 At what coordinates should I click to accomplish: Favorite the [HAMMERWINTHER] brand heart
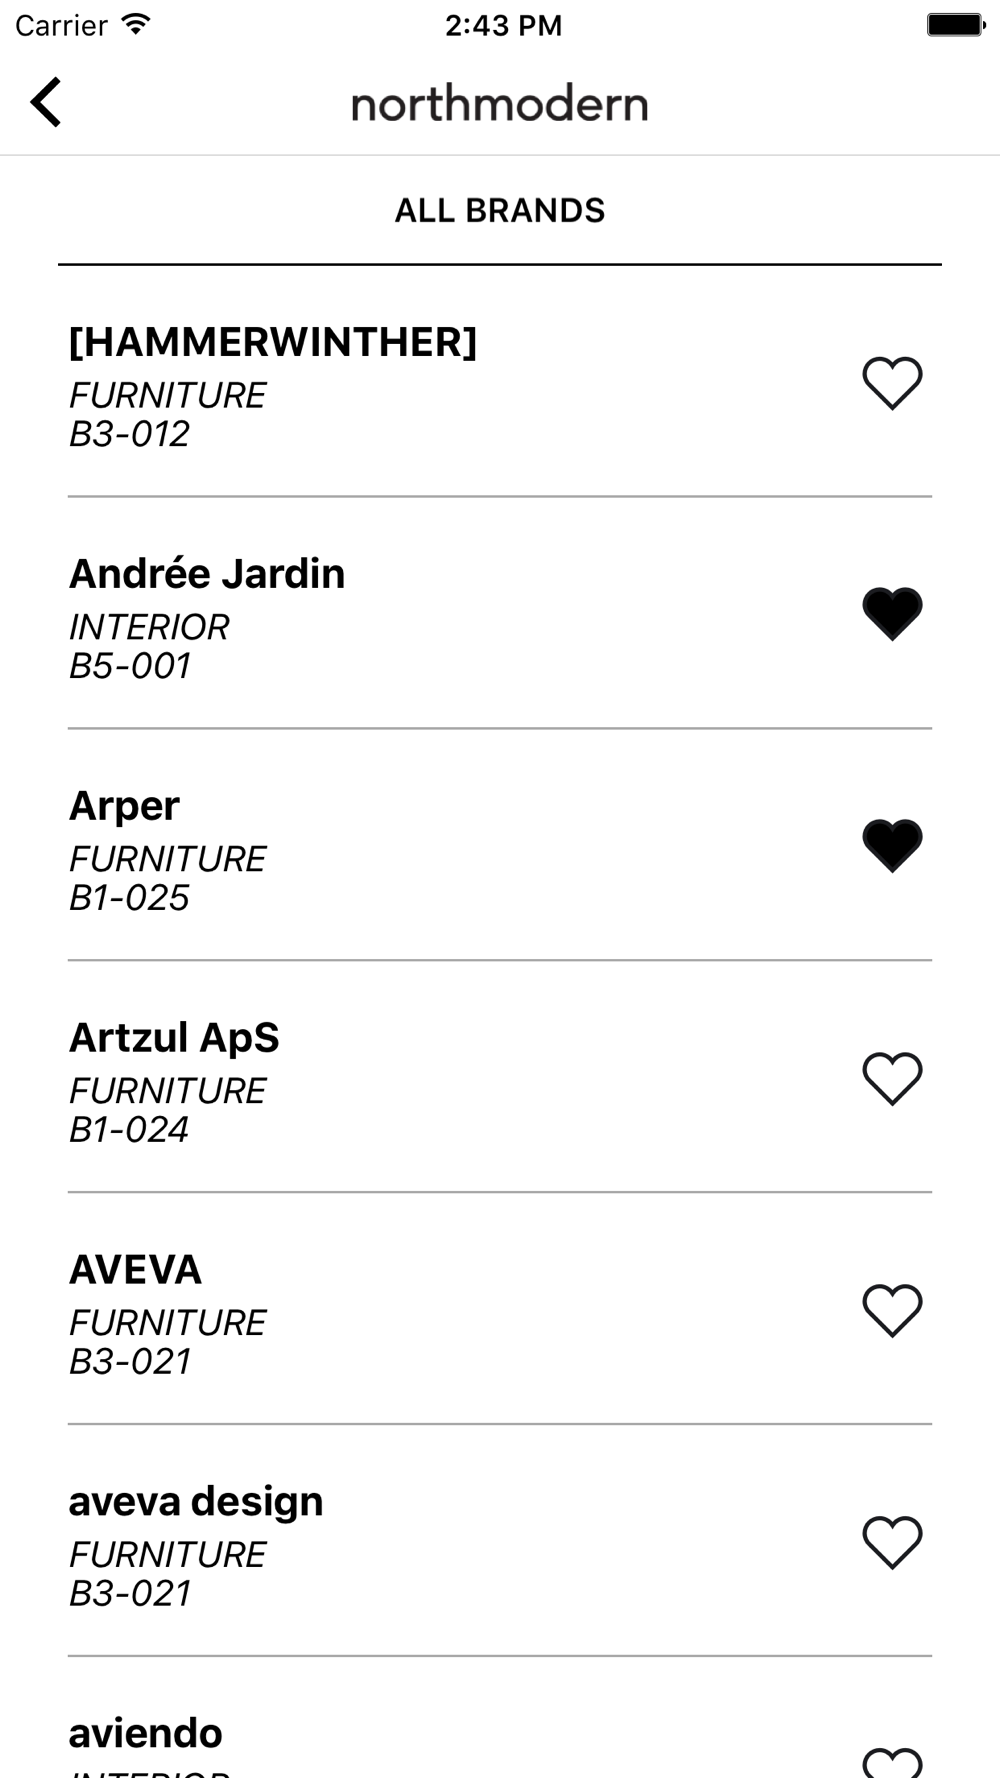(x=892, y=382)
